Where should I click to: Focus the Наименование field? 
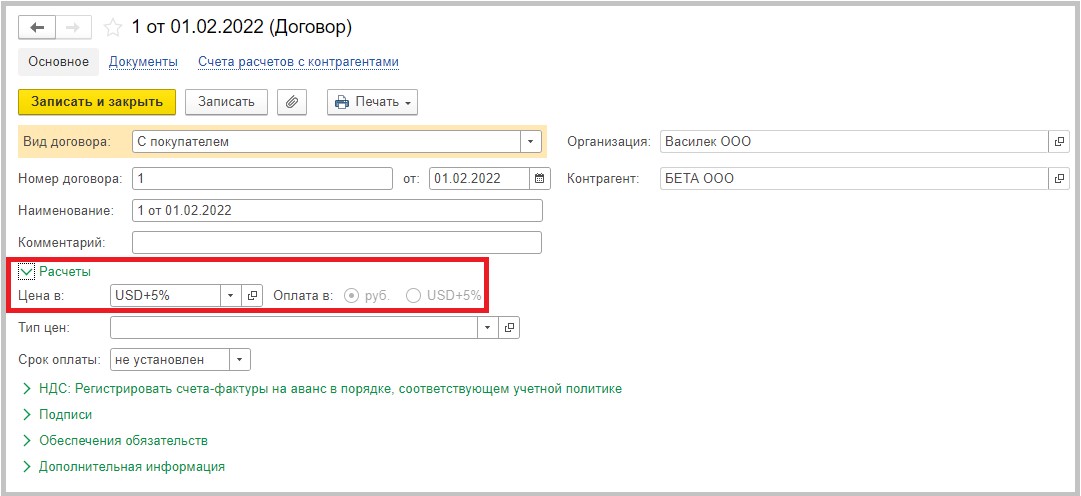tap(337, 210)
